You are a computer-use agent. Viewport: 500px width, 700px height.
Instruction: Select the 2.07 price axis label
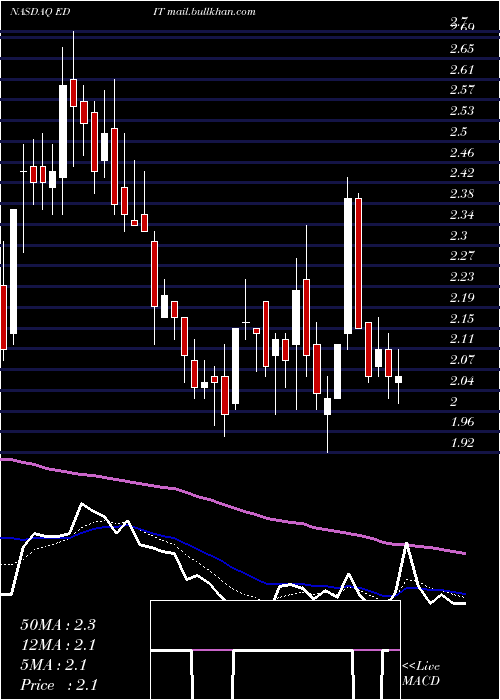point(462,360)
